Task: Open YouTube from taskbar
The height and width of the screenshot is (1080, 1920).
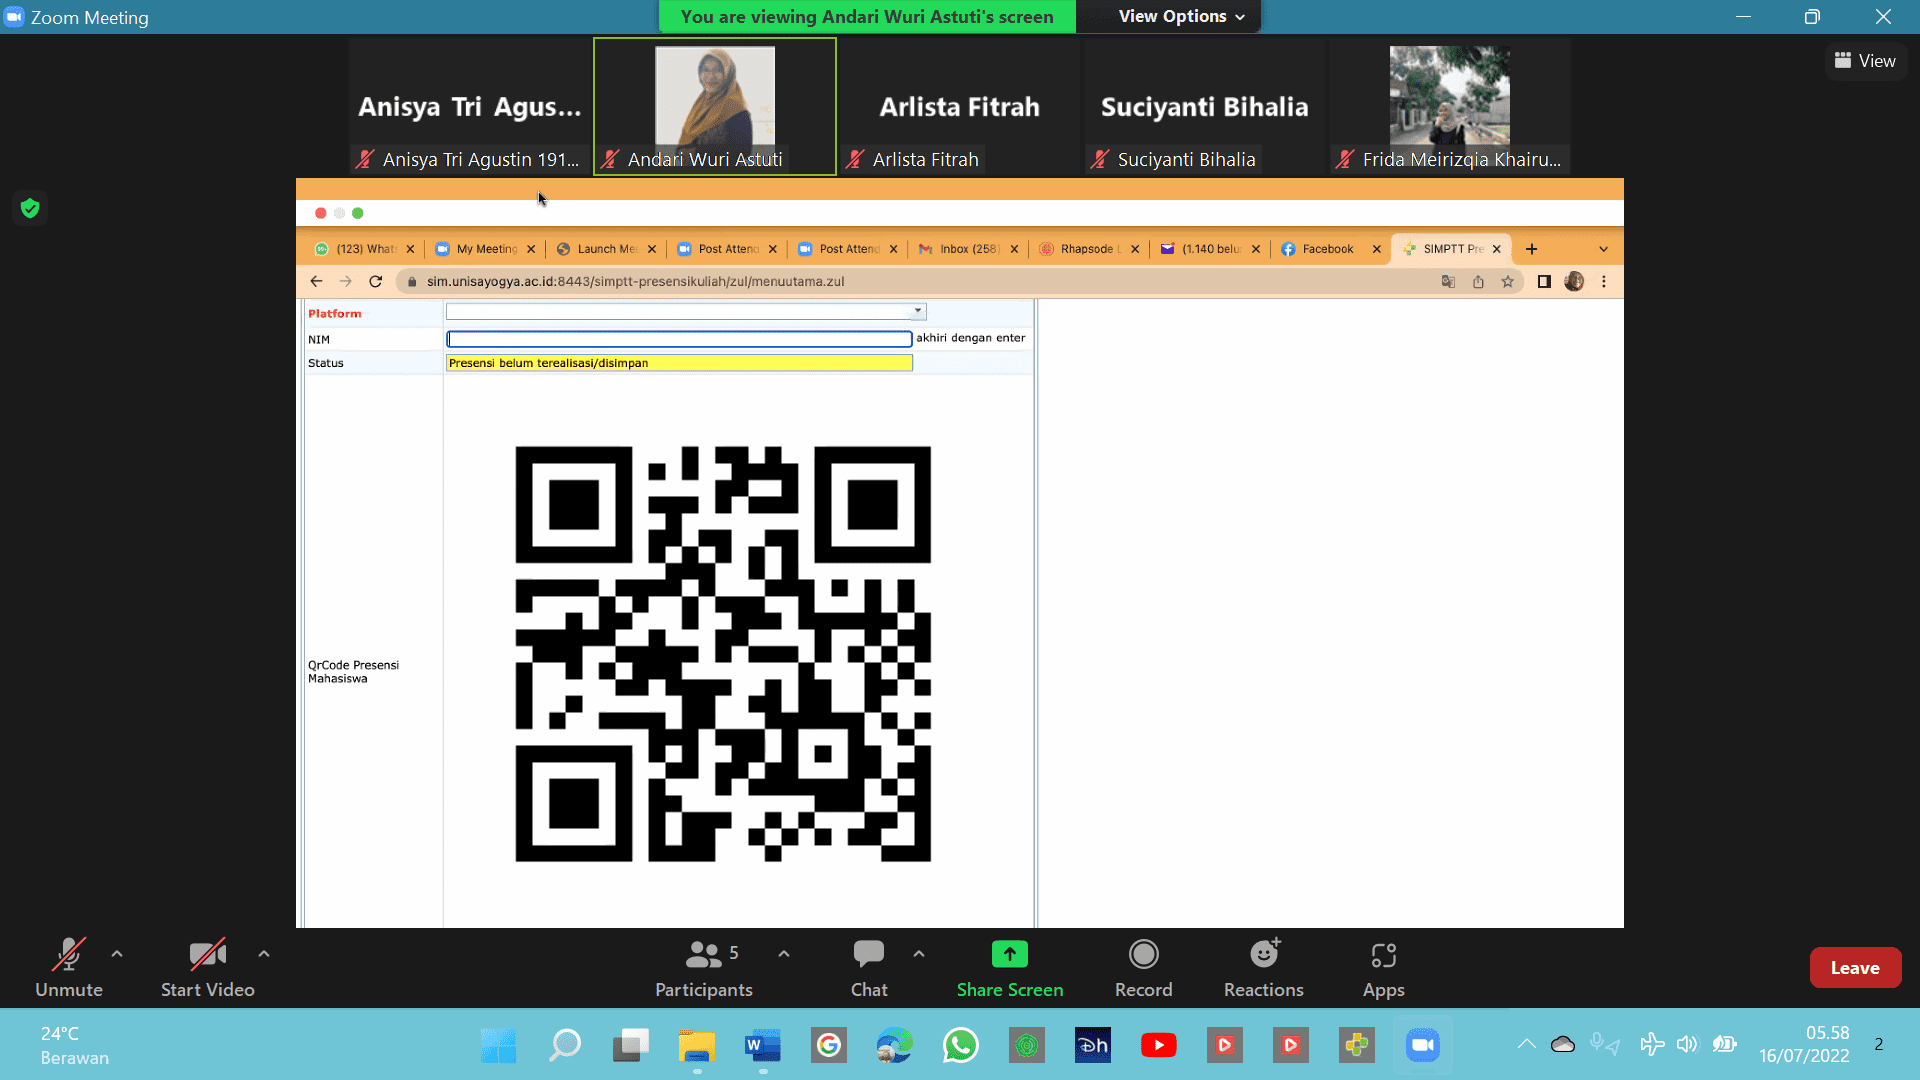Action: click(x=1159, y=1046)
